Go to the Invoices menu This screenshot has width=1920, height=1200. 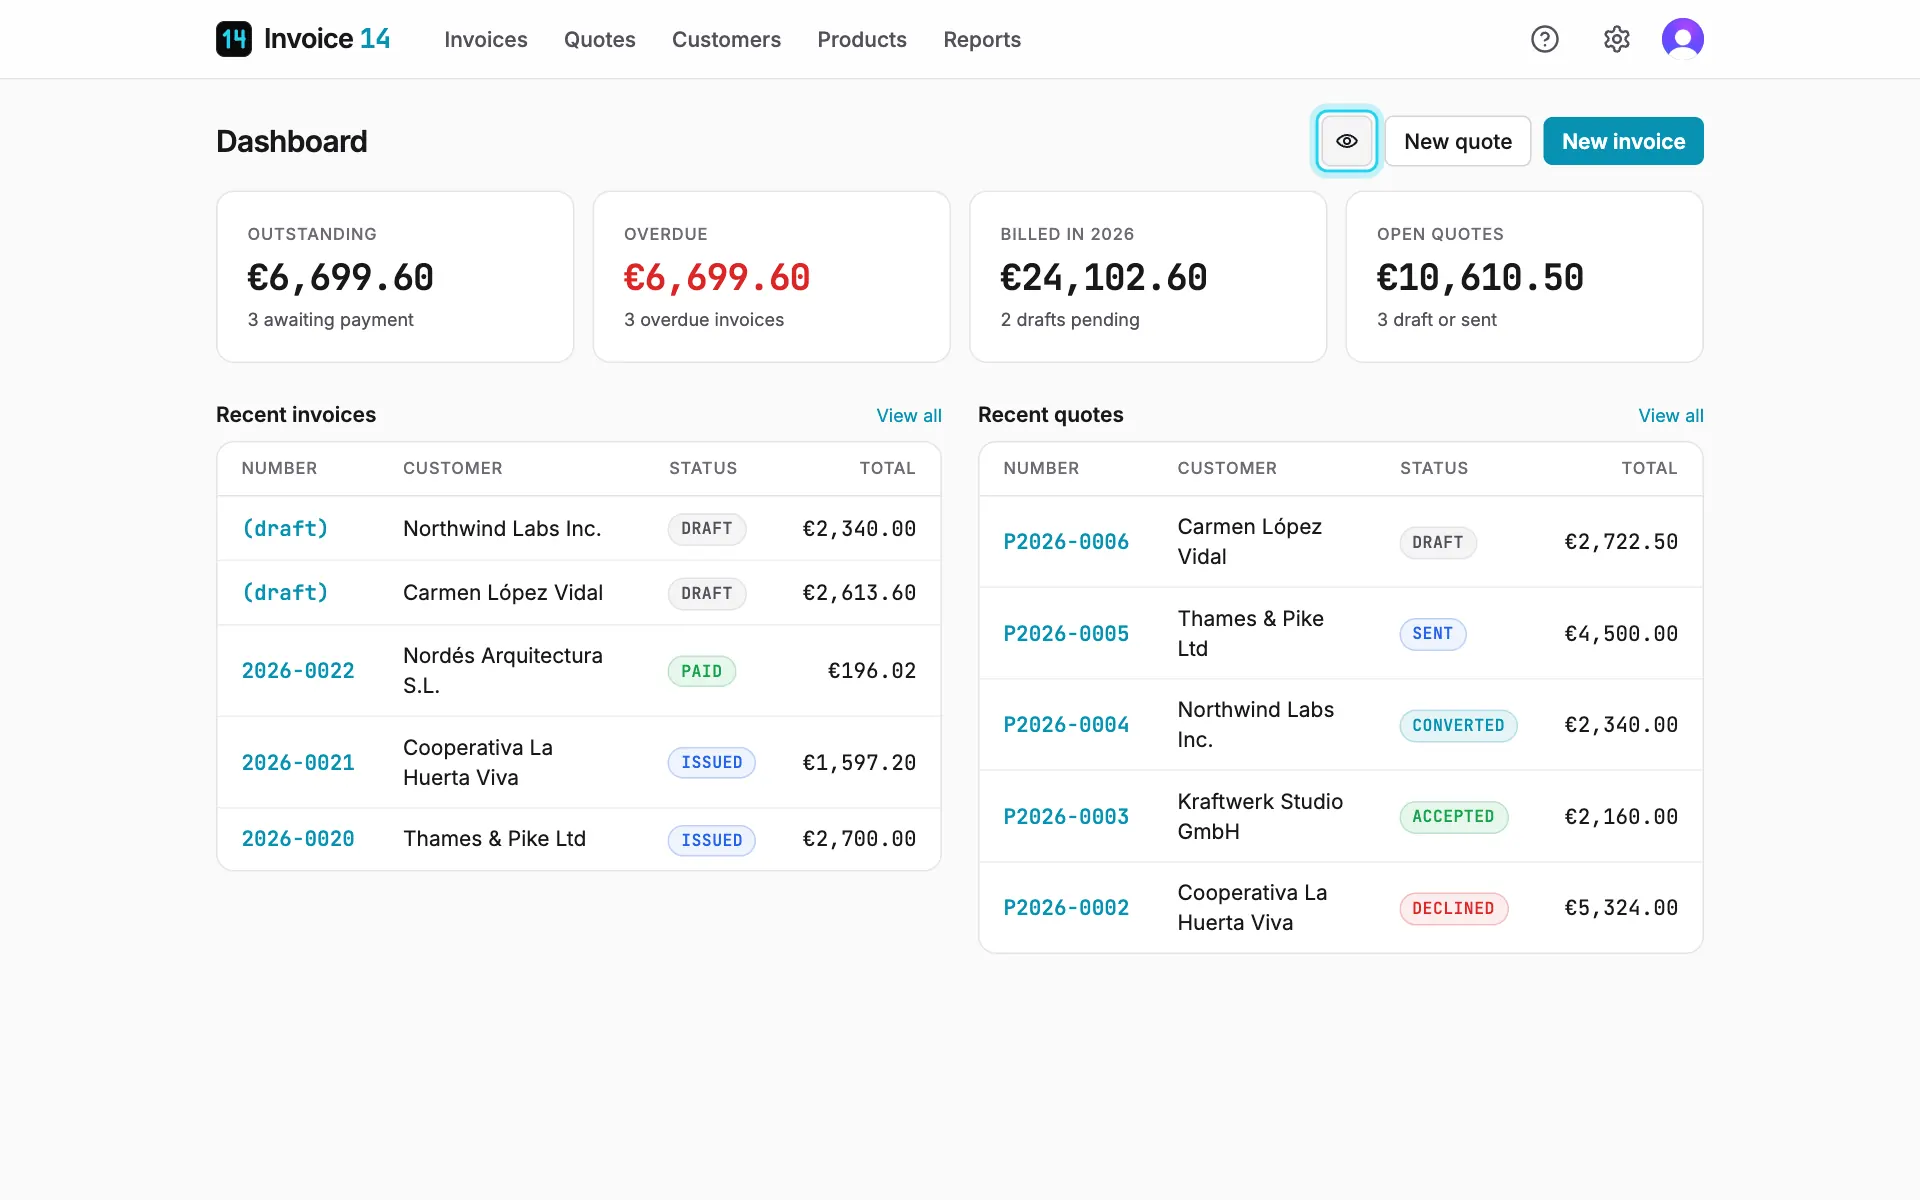(x=486, y=39)
